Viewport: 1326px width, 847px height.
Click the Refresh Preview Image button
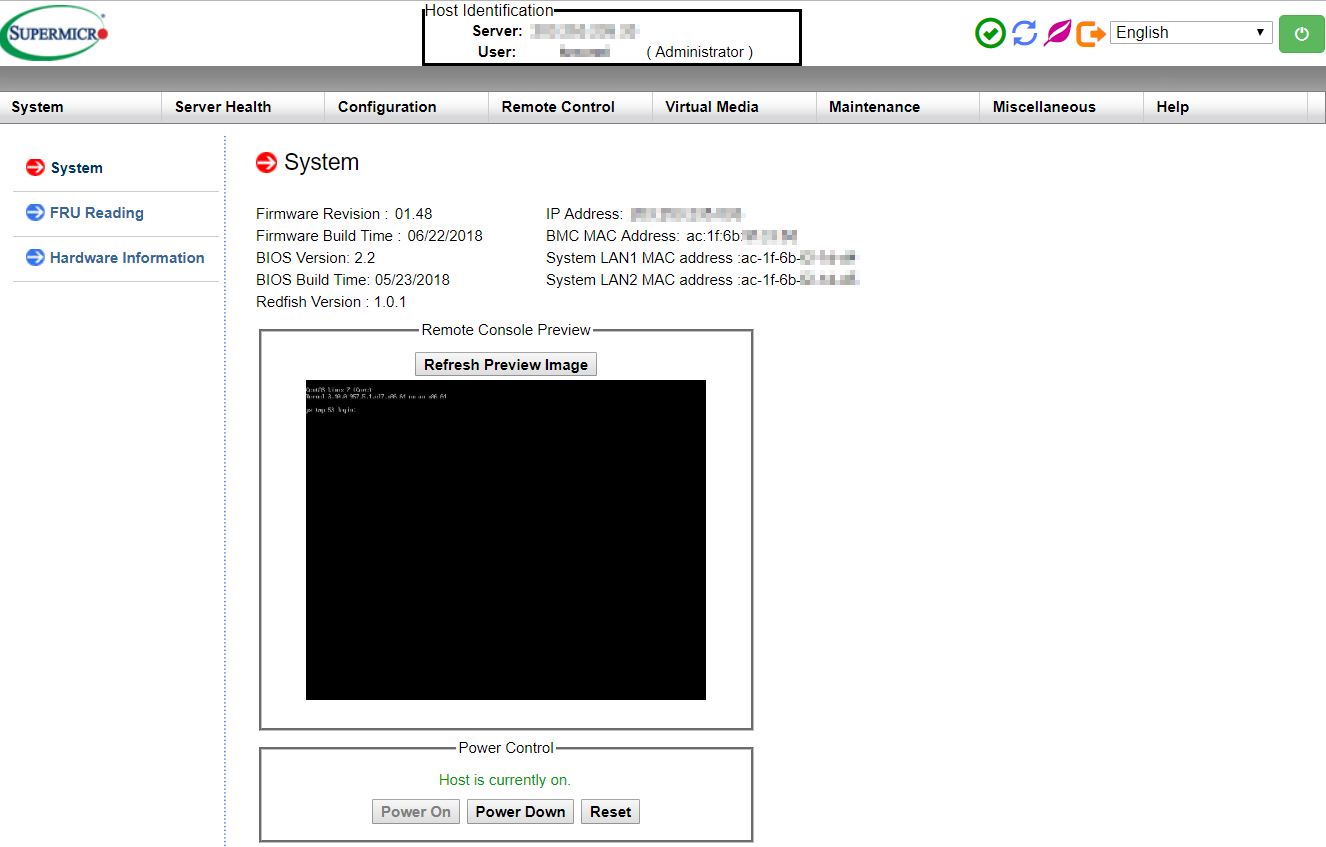(506, 365)
